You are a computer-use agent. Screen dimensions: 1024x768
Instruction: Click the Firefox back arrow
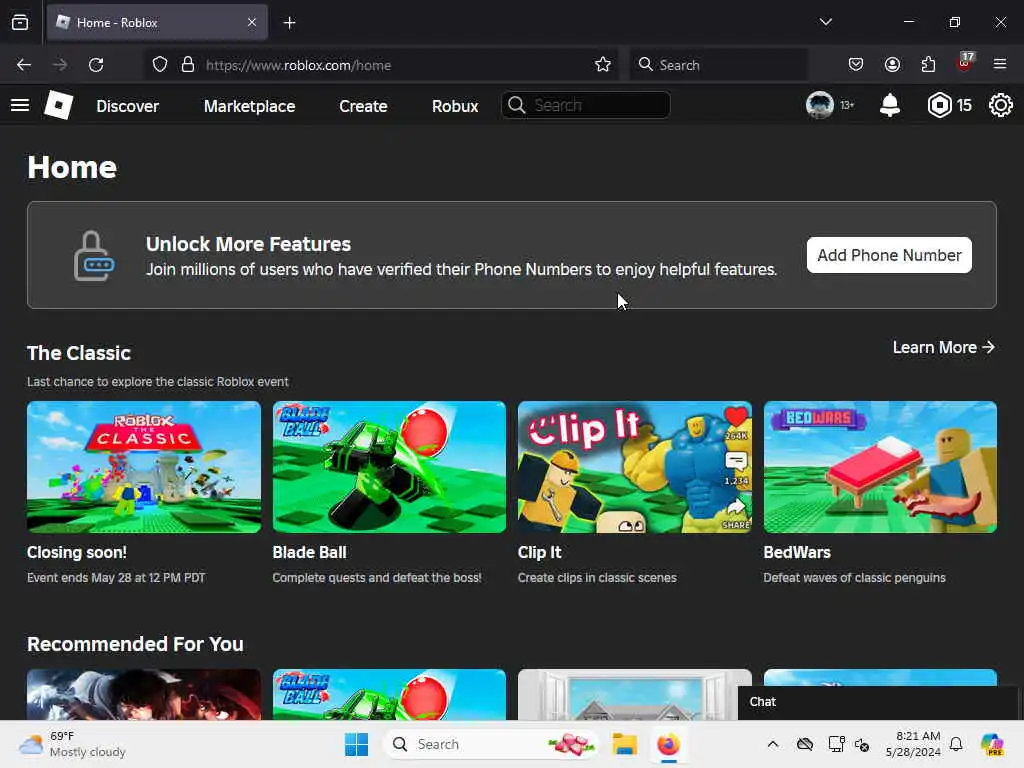tap(24, 65)
